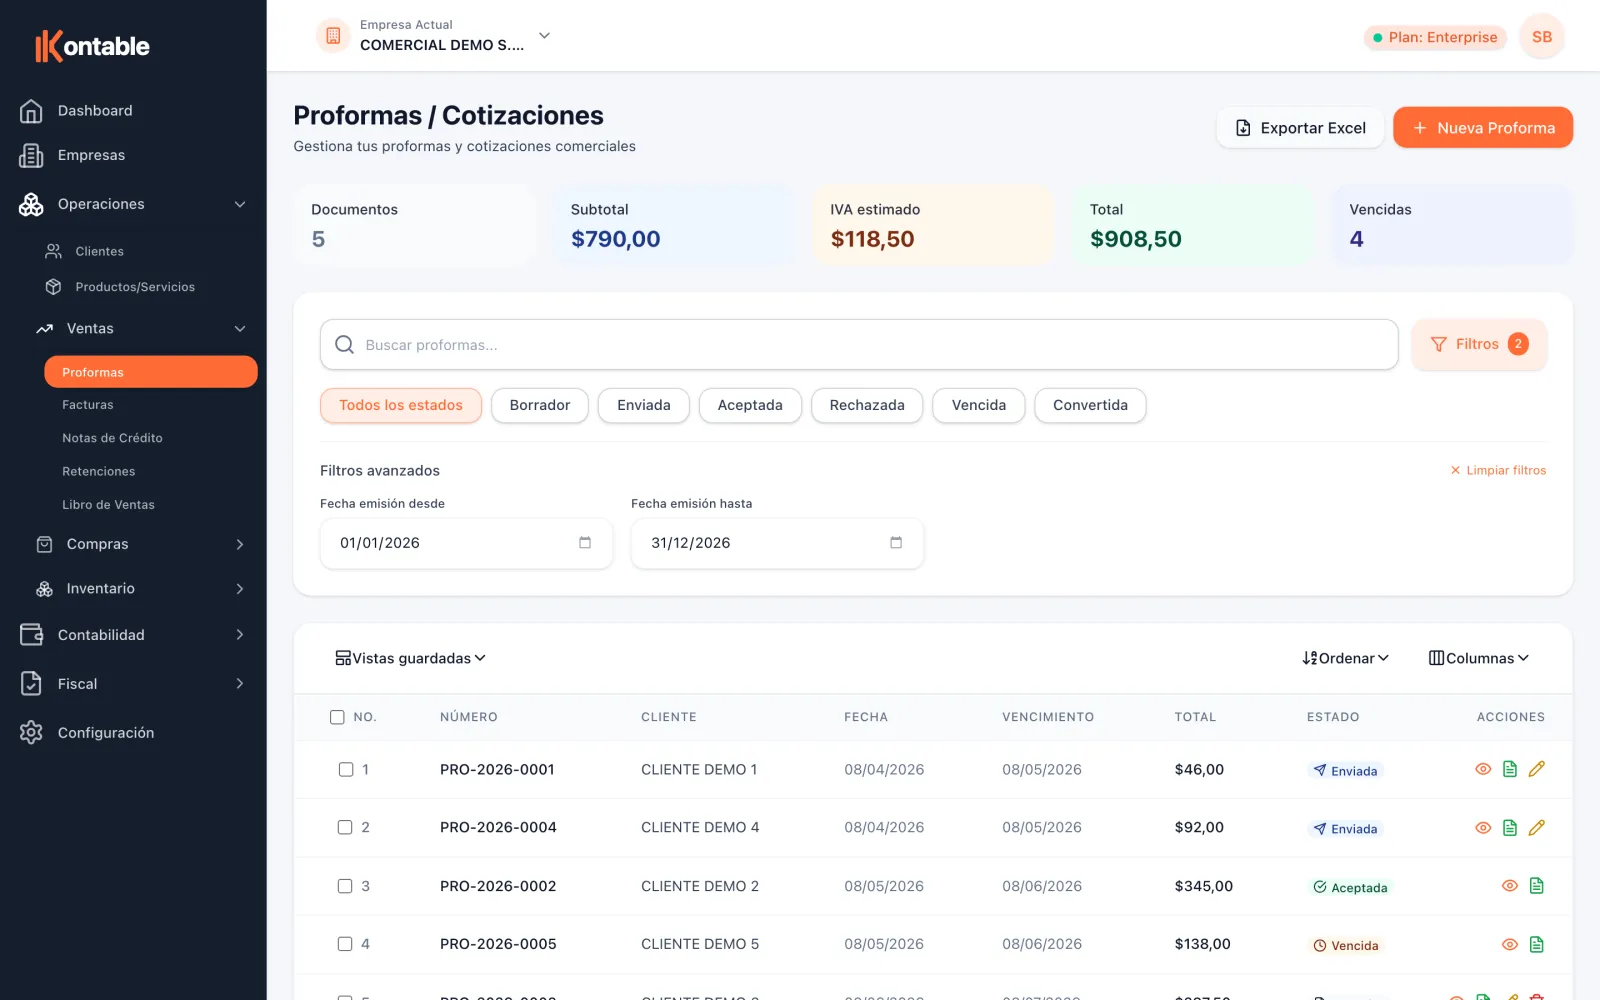Click the Fiscal document icon
The width and height of the screenshot is (1600, 1000).
[x=31, y=684]
